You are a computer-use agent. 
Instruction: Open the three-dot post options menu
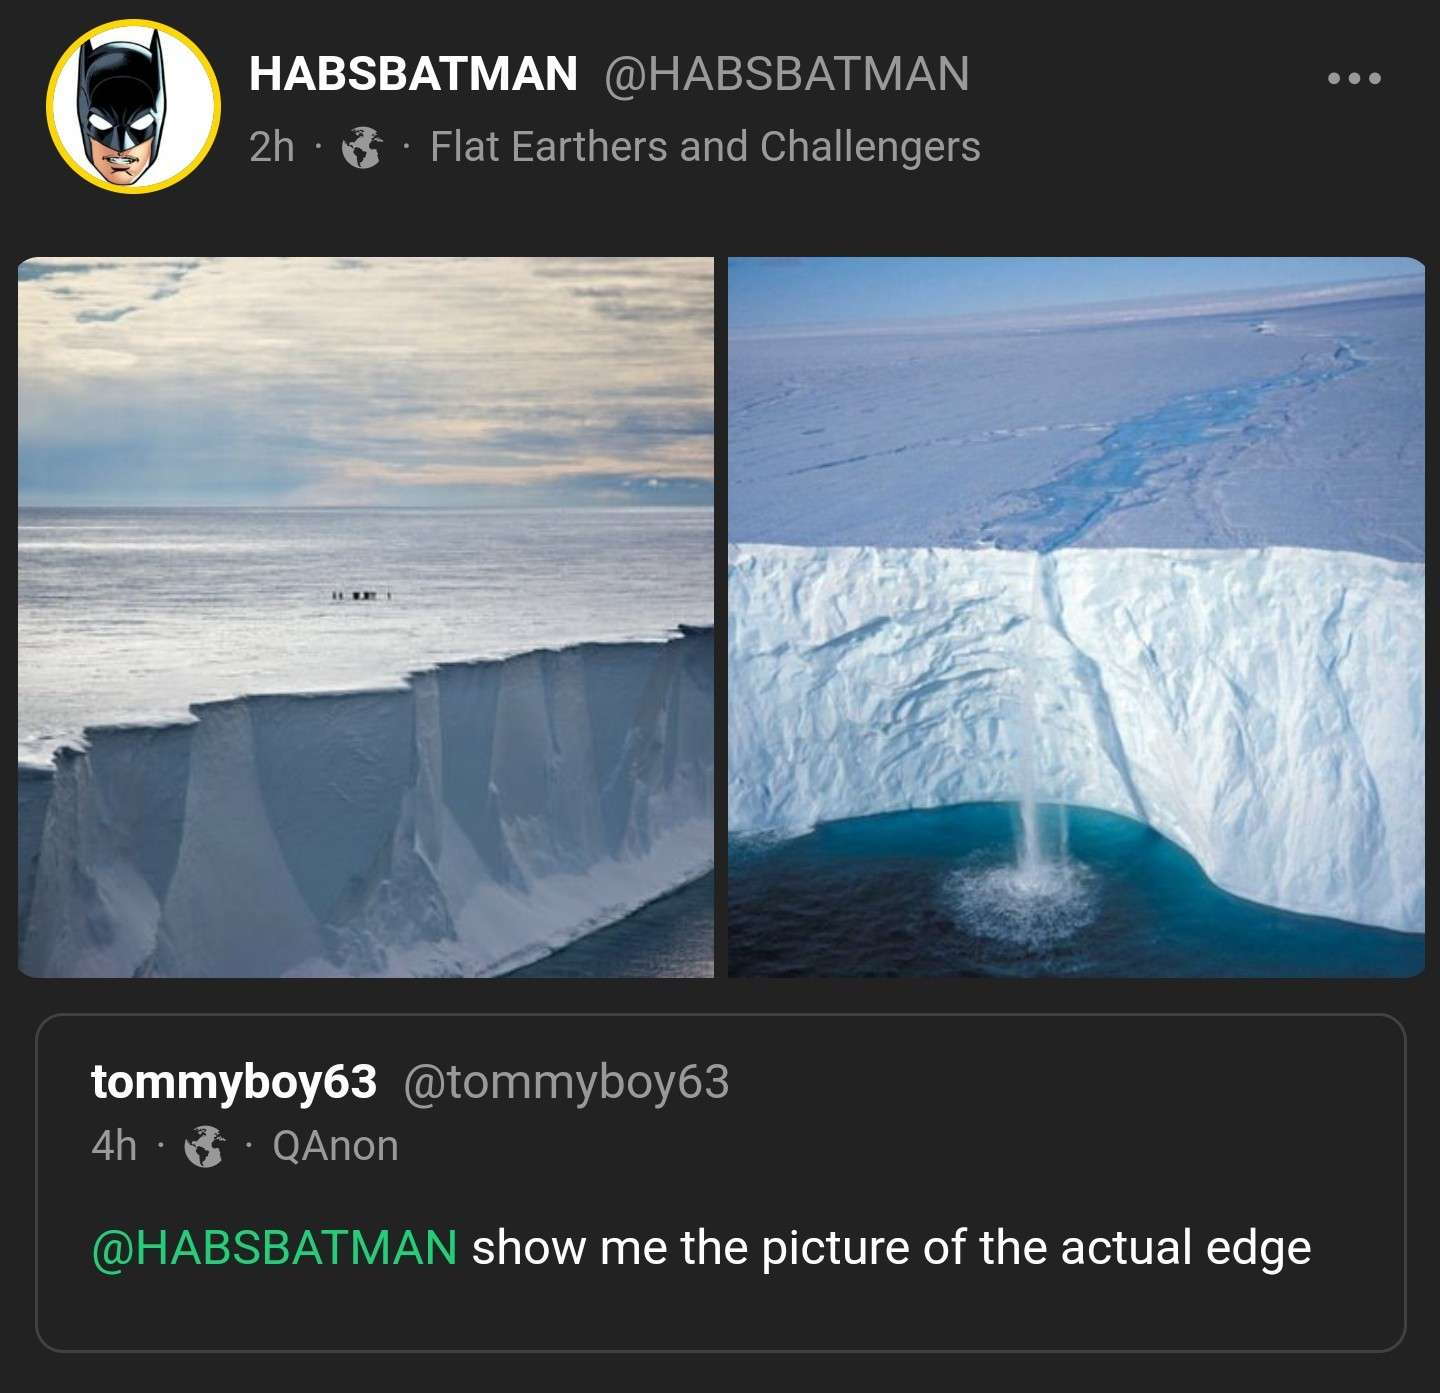pos(1354,78)
